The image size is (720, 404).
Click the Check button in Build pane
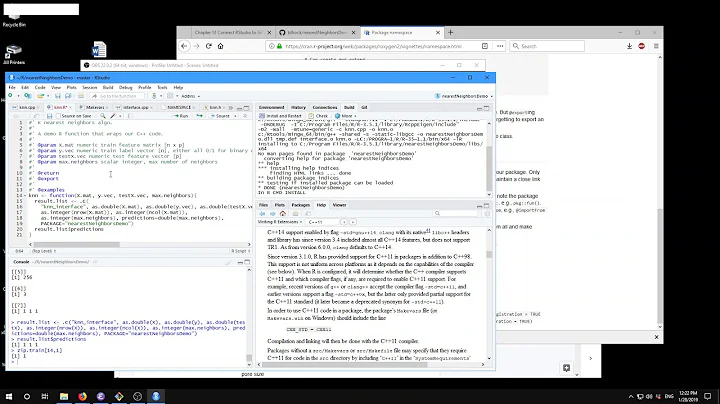[319, 116]
